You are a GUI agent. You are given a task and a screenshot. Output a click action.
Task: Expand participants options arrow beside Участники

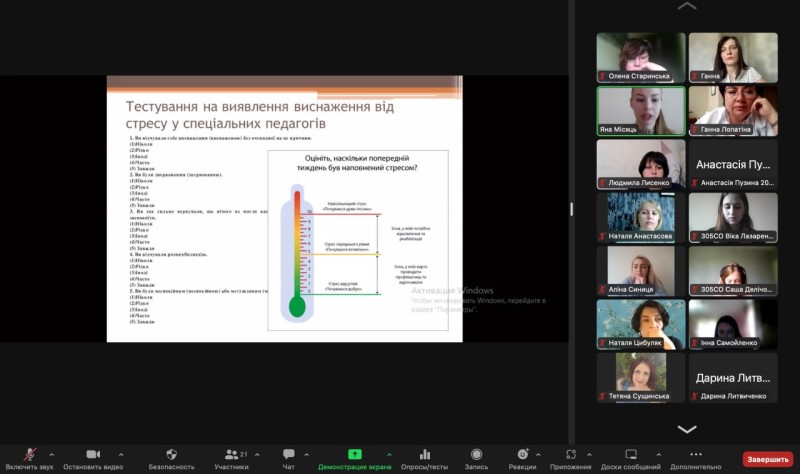point(257,454)
